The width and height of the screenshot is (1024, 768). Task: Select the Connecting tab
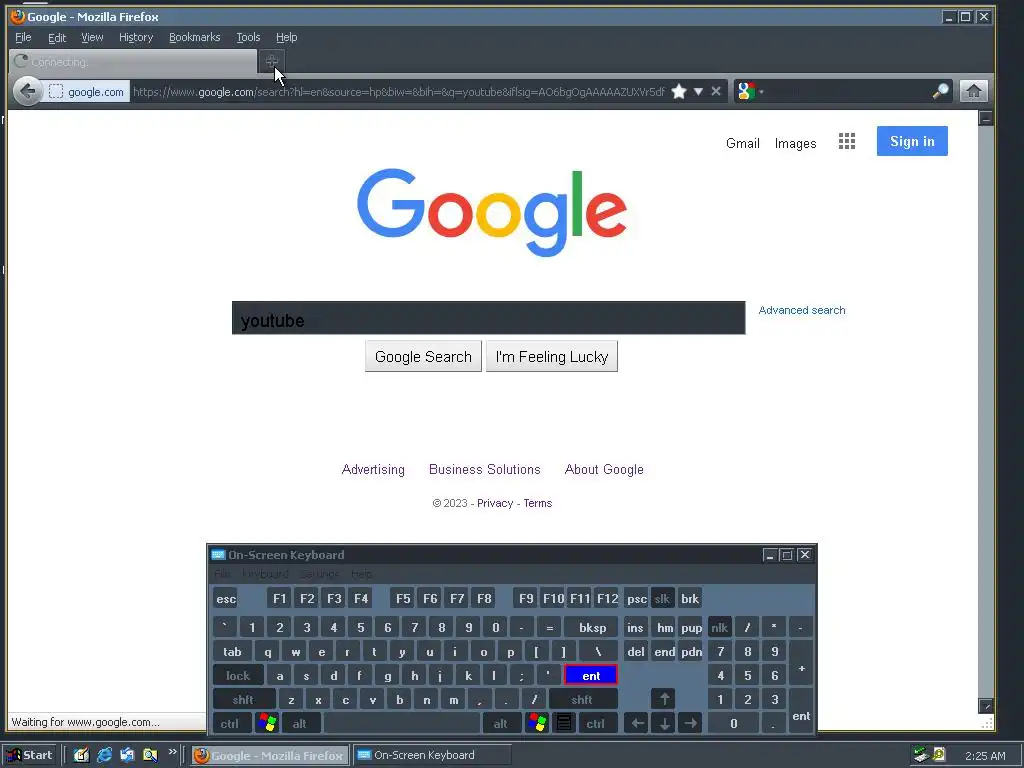click(x=133, y=61)
